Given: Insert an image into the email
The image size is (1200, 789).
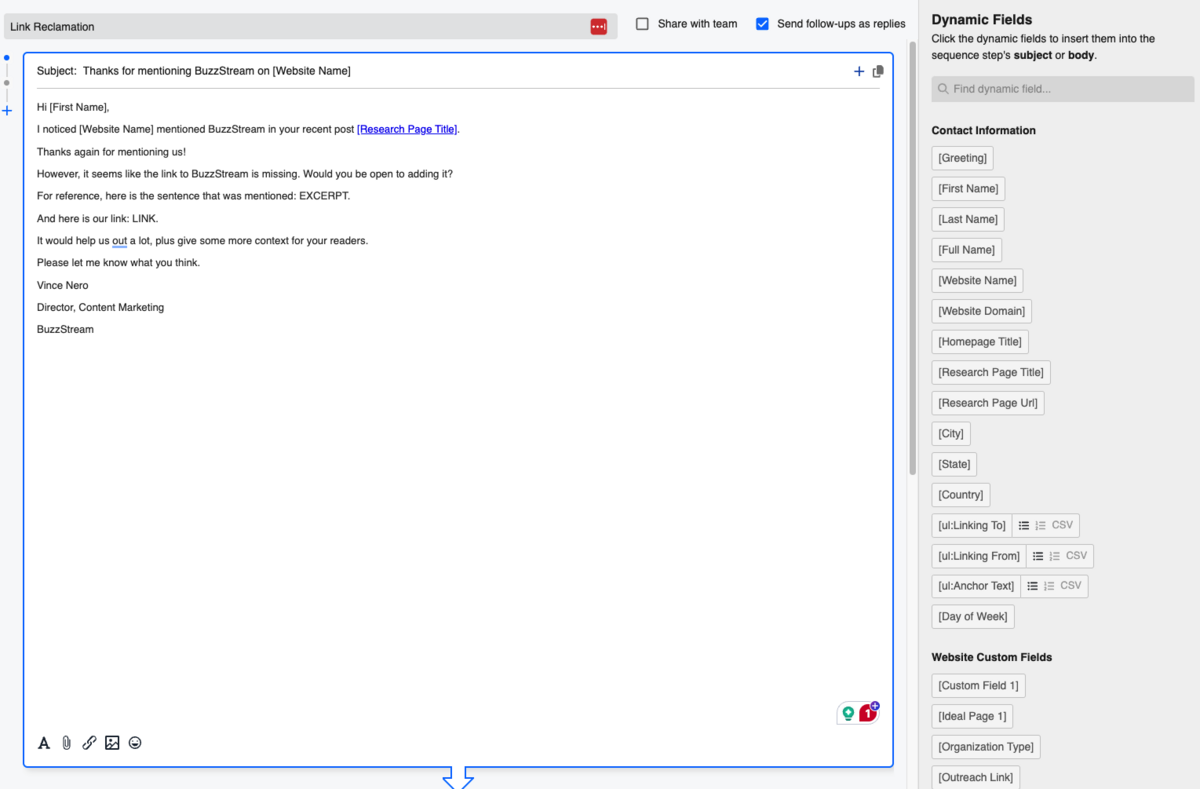Looking at the screenshot, I should [111, 742].
